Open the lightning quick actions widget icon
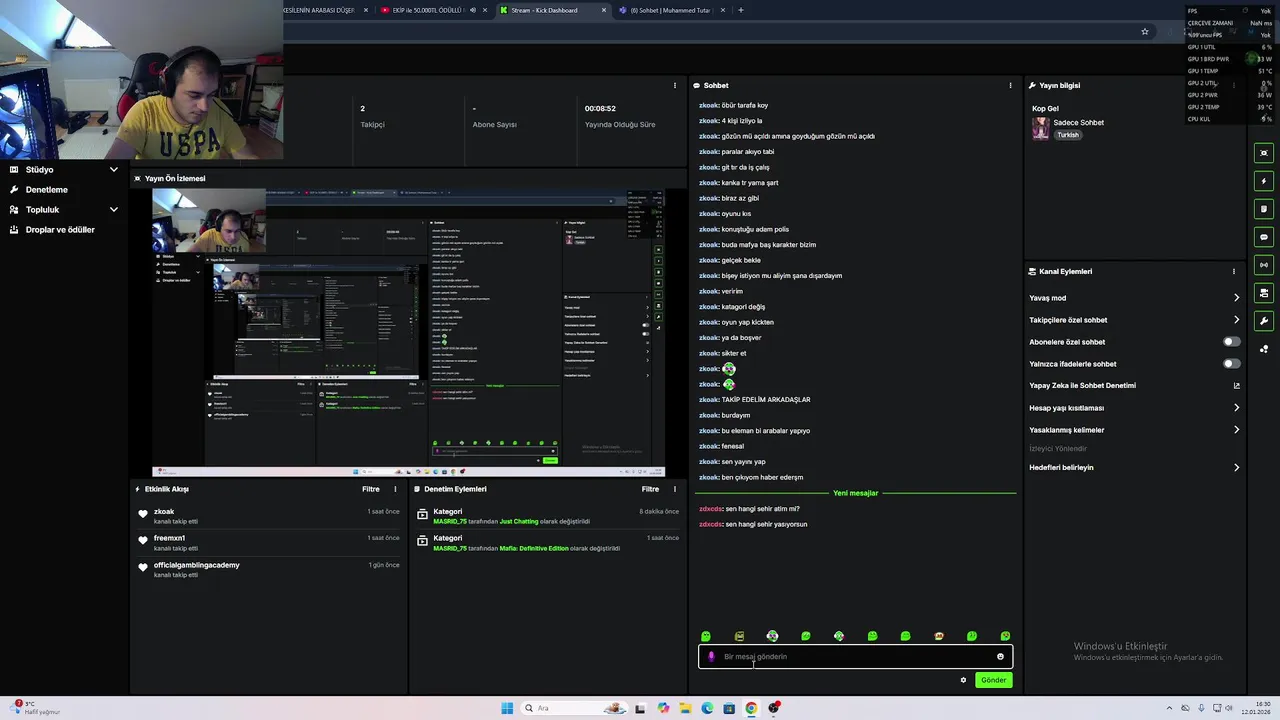This screenshot has width=1280, height=720. click(x=1264, y=181)
